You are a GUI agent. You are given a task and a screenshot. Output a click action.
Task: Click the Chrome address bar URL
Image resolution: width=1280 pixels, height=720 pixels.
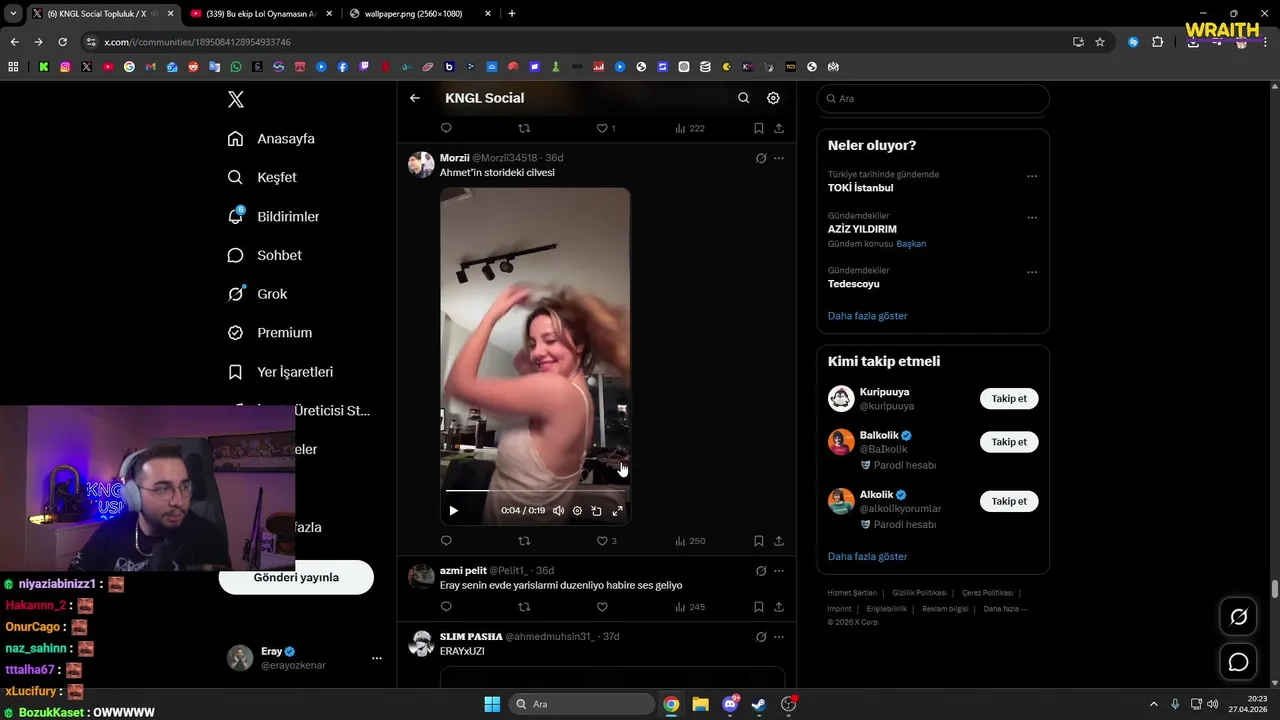click(x=197, y=42)
